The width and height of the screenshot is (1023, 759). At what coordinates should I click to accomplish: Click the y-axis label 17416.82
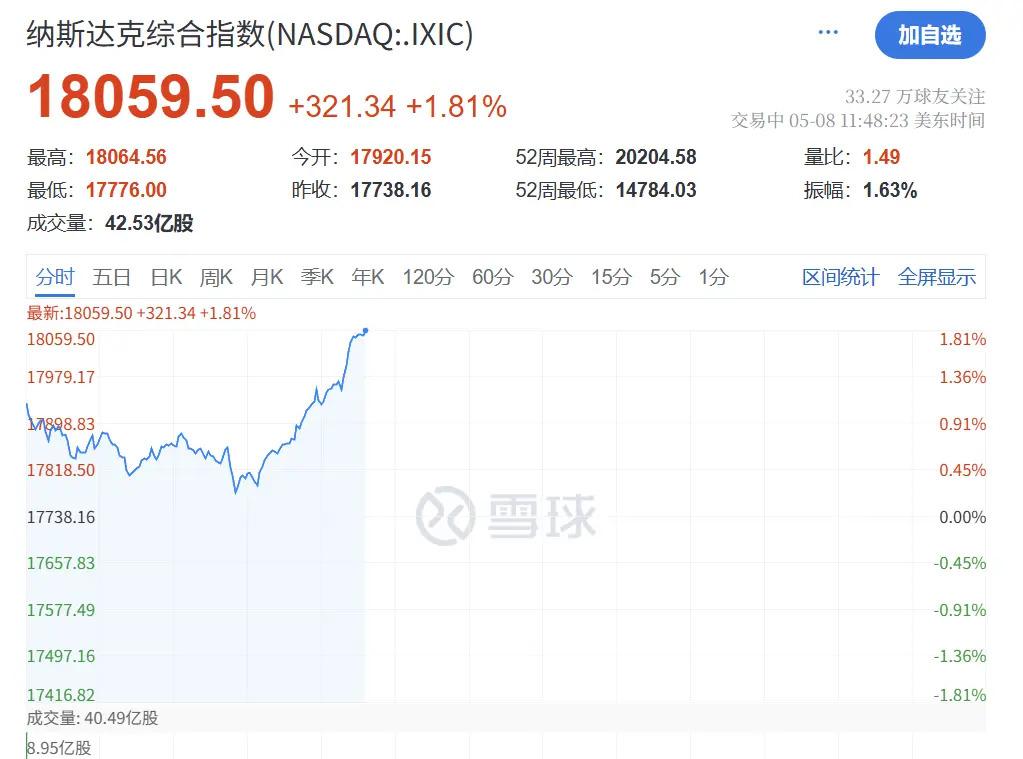(x=61, y=695)
